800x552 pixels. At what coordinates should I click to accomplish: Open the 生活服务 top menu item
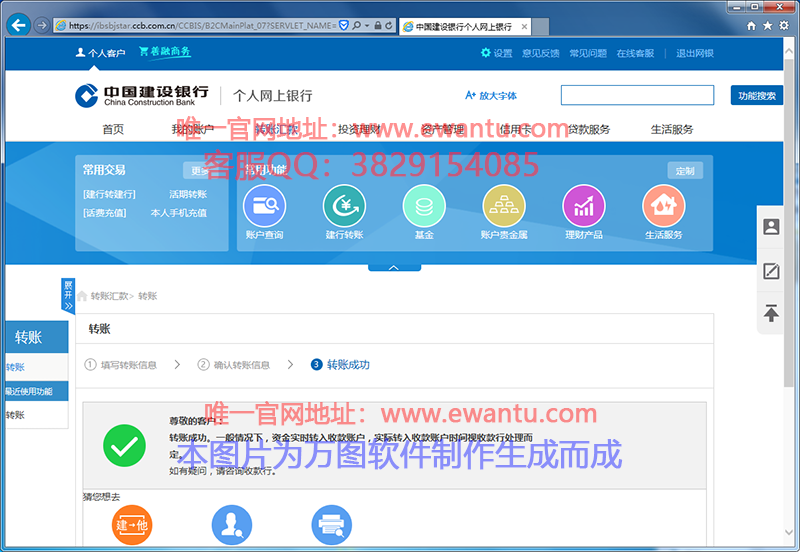coord(672,129)
